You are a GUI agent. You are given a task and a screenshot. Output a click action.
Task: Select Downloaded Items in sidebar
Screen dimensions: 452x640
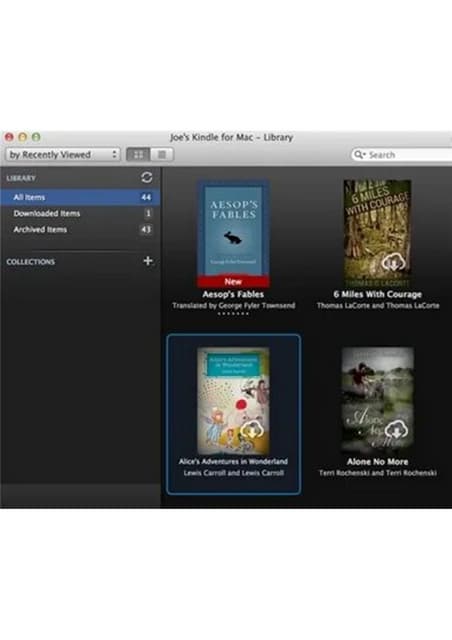pos(80,213)
